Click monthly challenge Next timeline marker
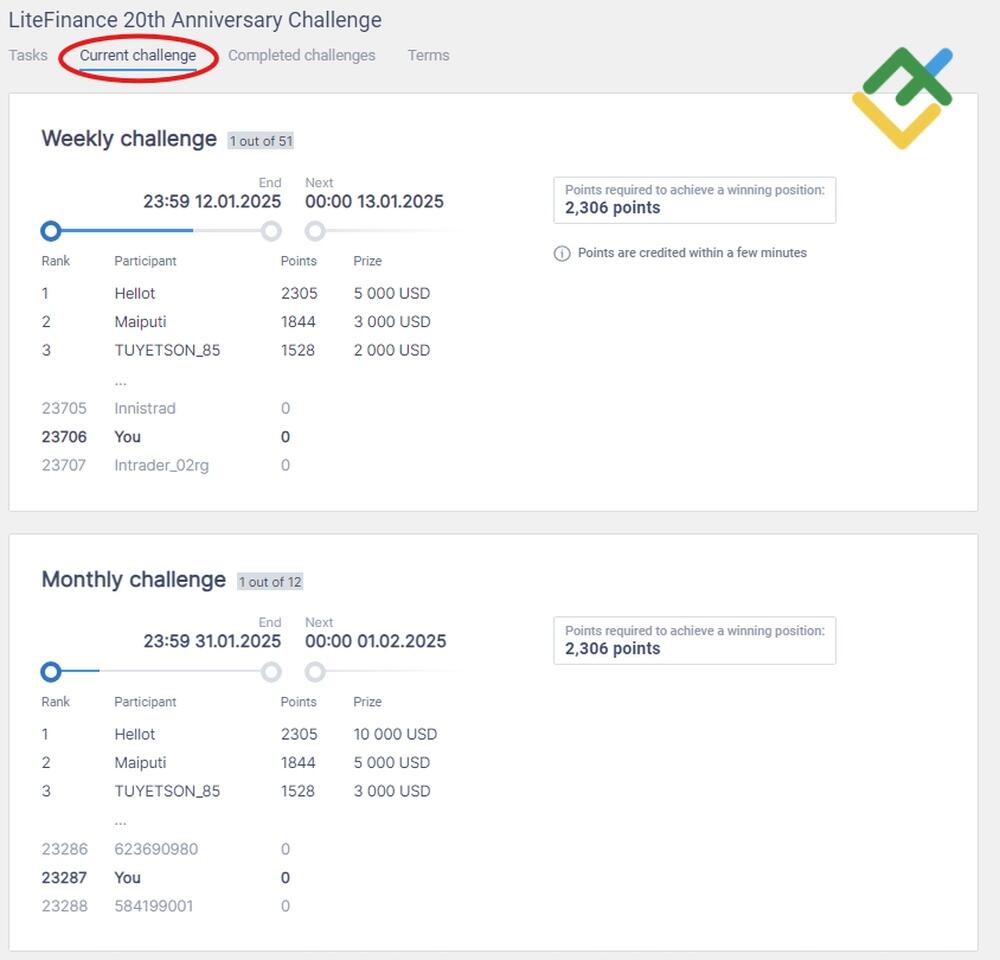Viewport: 1000px width, 960px height. click(315, 671)
